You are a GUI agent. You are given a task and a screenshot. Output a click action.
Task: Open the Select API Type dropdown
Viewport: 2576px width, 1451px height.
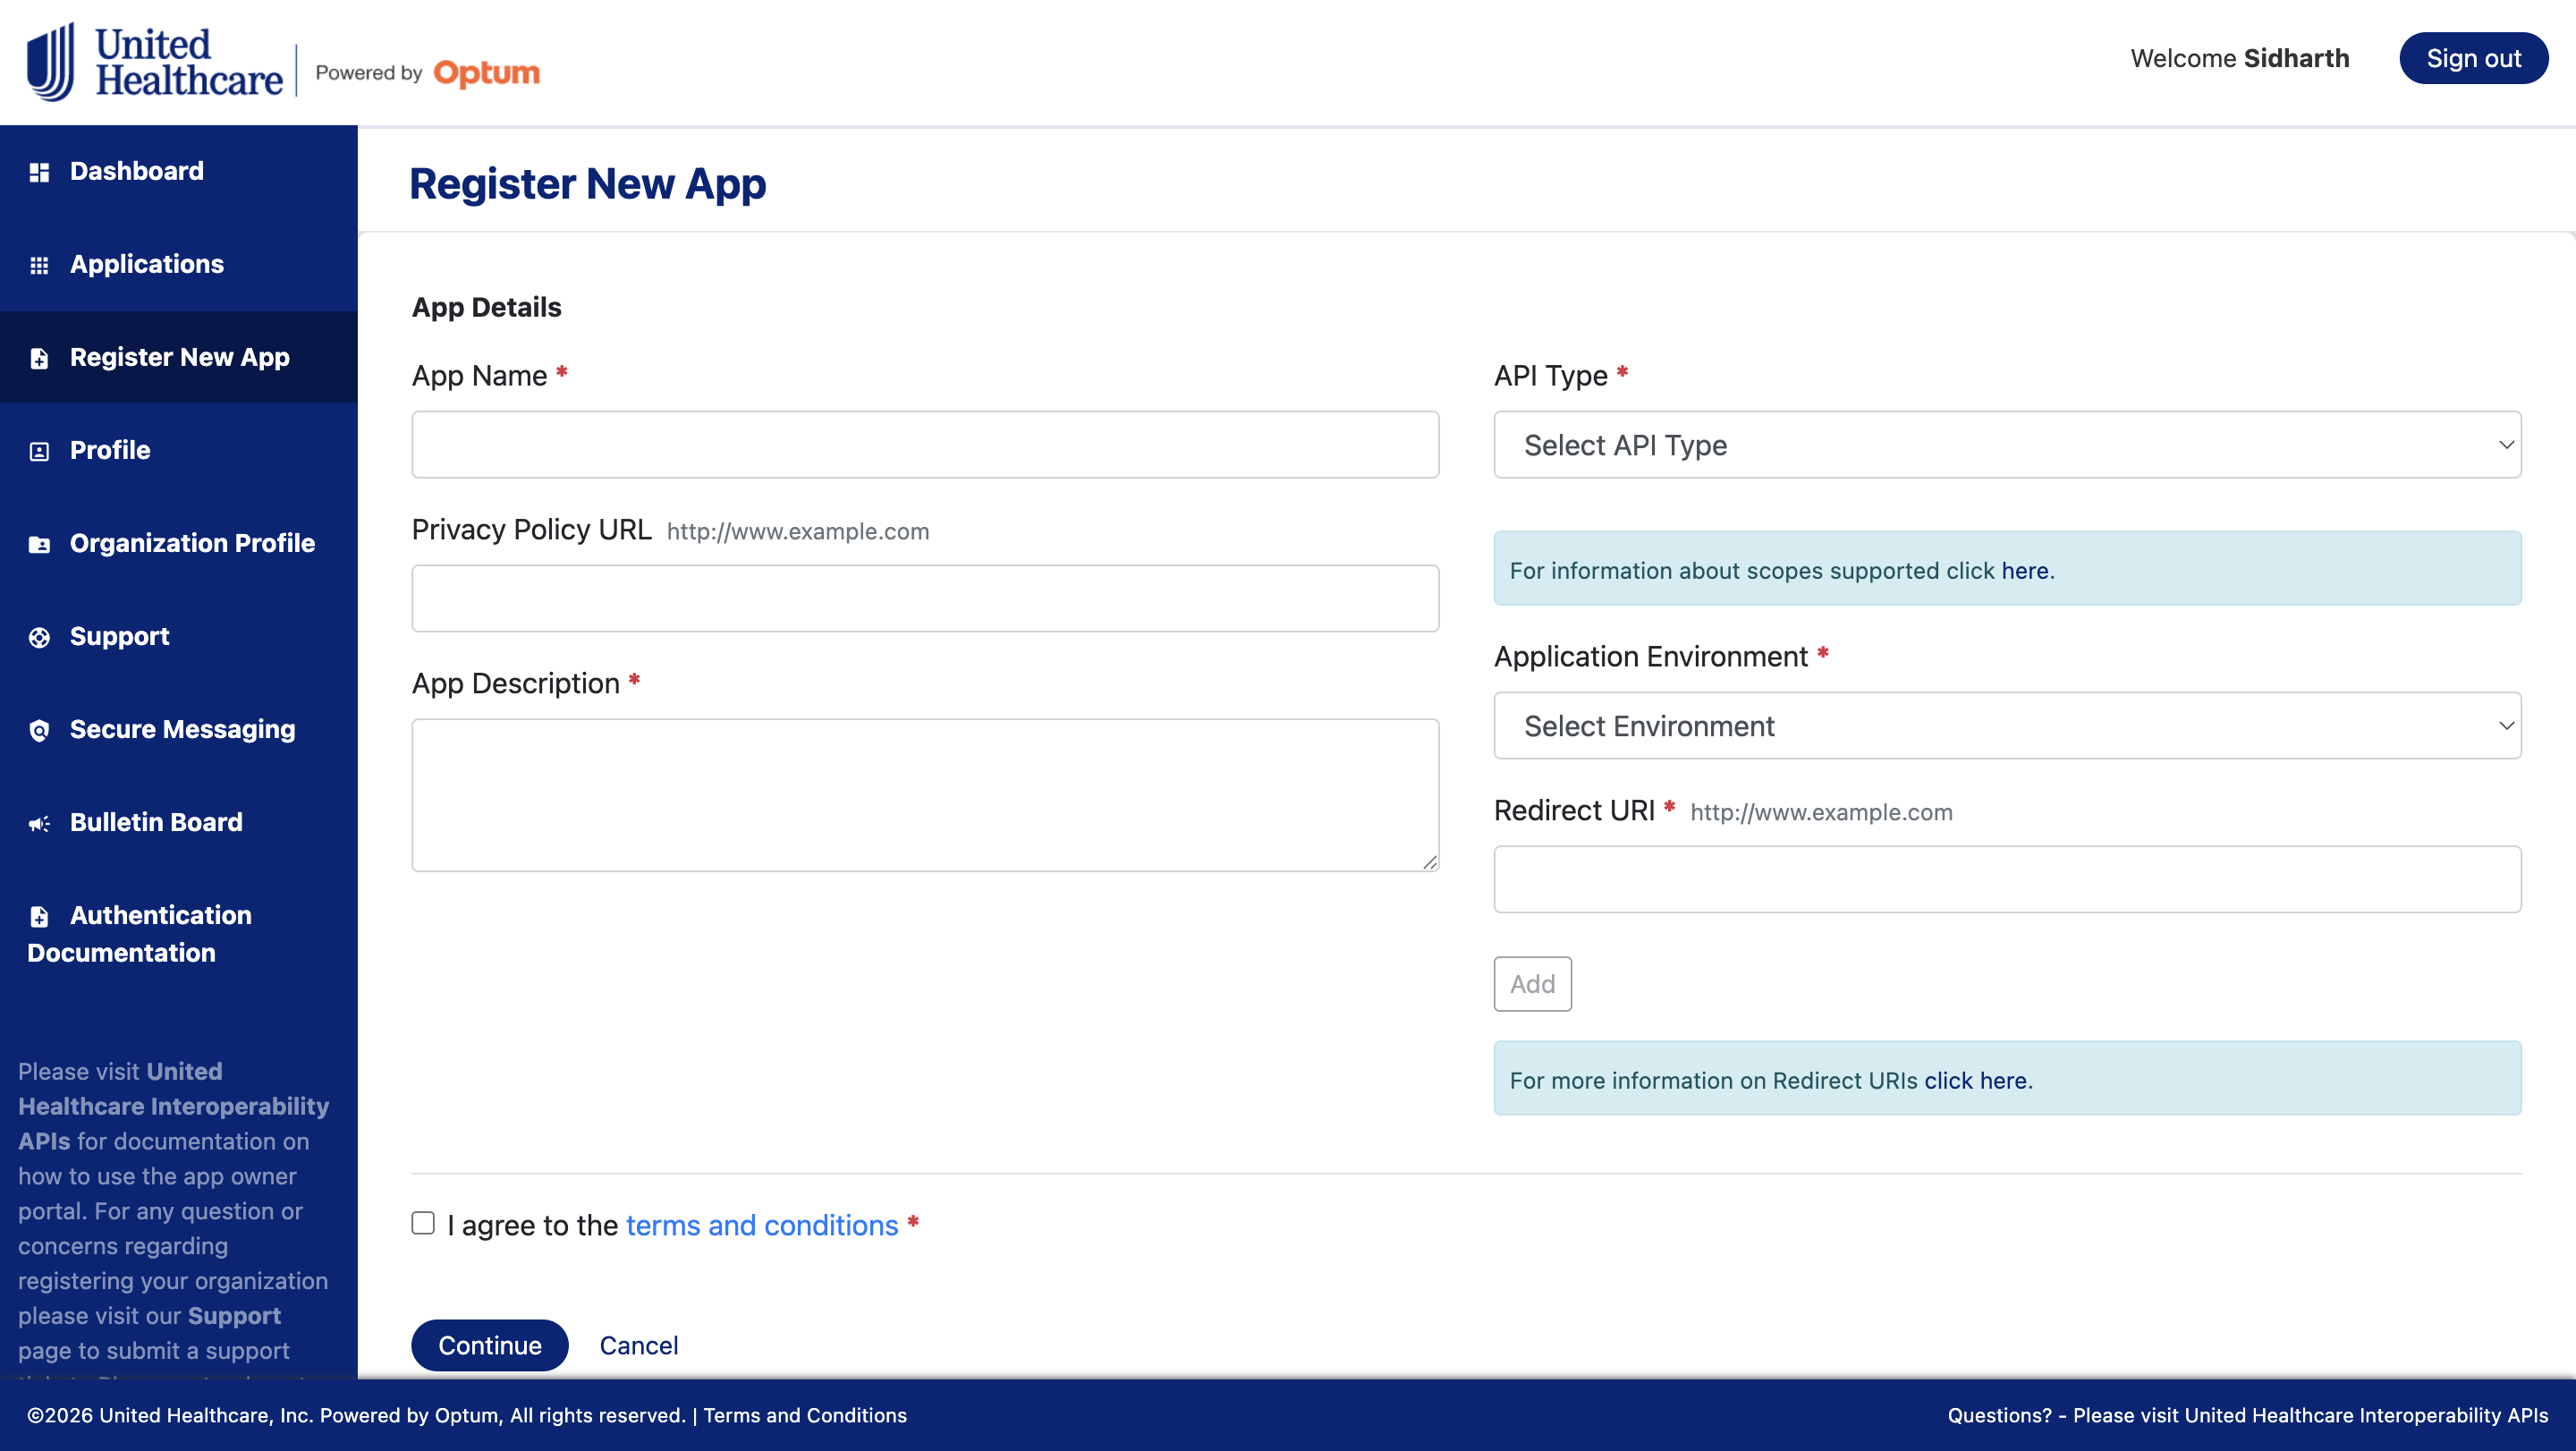click(x=2007, y=445)
